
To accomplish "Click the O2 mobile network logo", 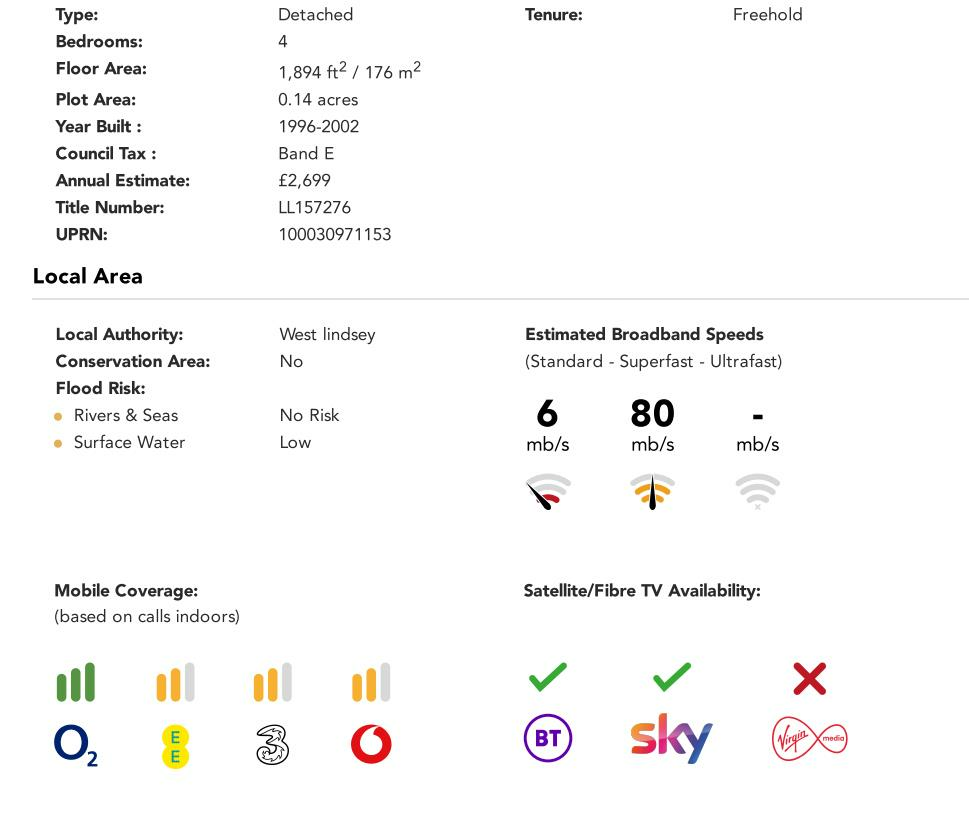I will [x=76, y=745].
